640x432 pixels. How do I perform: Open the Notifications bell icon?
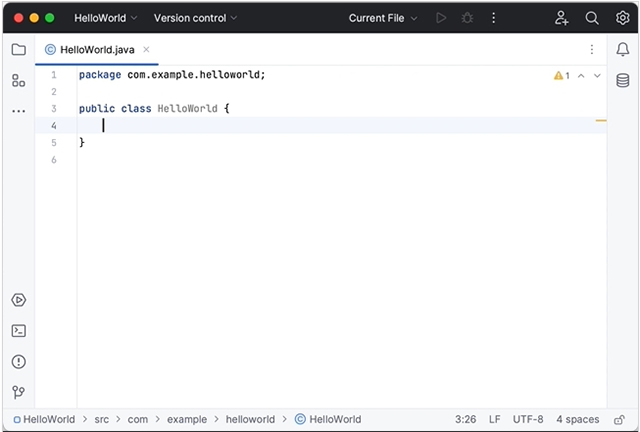pyautogui.click(x=622, y=50)
